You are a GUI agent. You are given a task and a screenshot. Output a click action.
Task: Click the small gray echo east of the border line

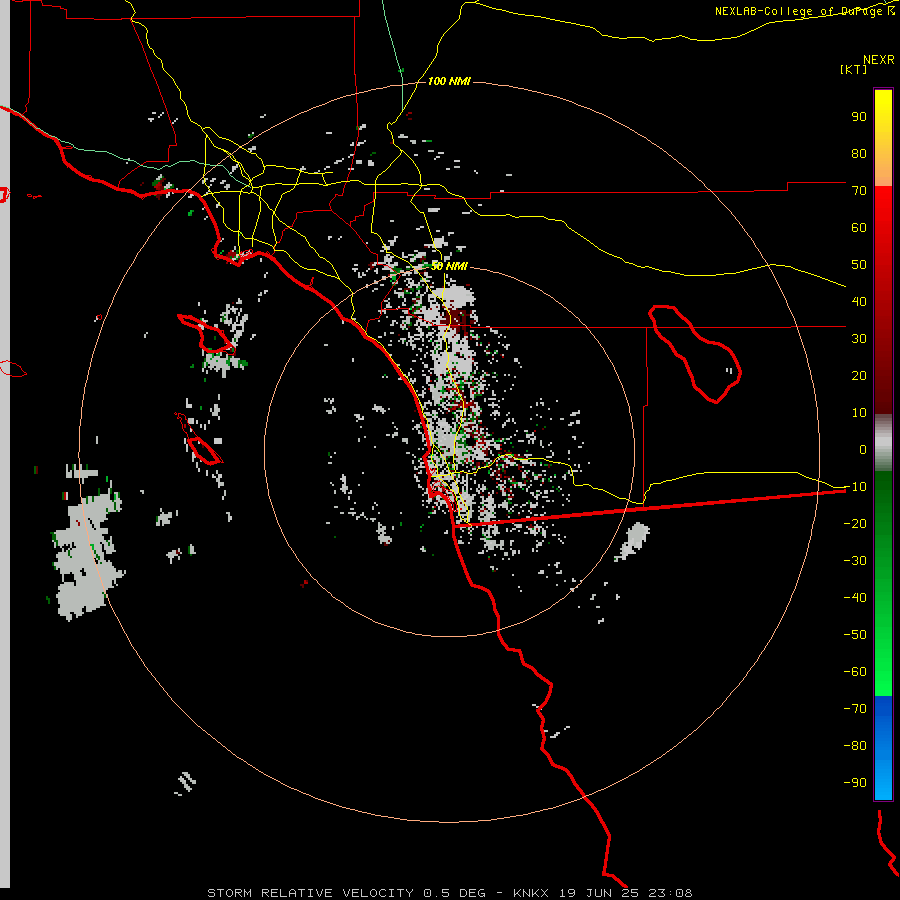click(x=633, y=541)
